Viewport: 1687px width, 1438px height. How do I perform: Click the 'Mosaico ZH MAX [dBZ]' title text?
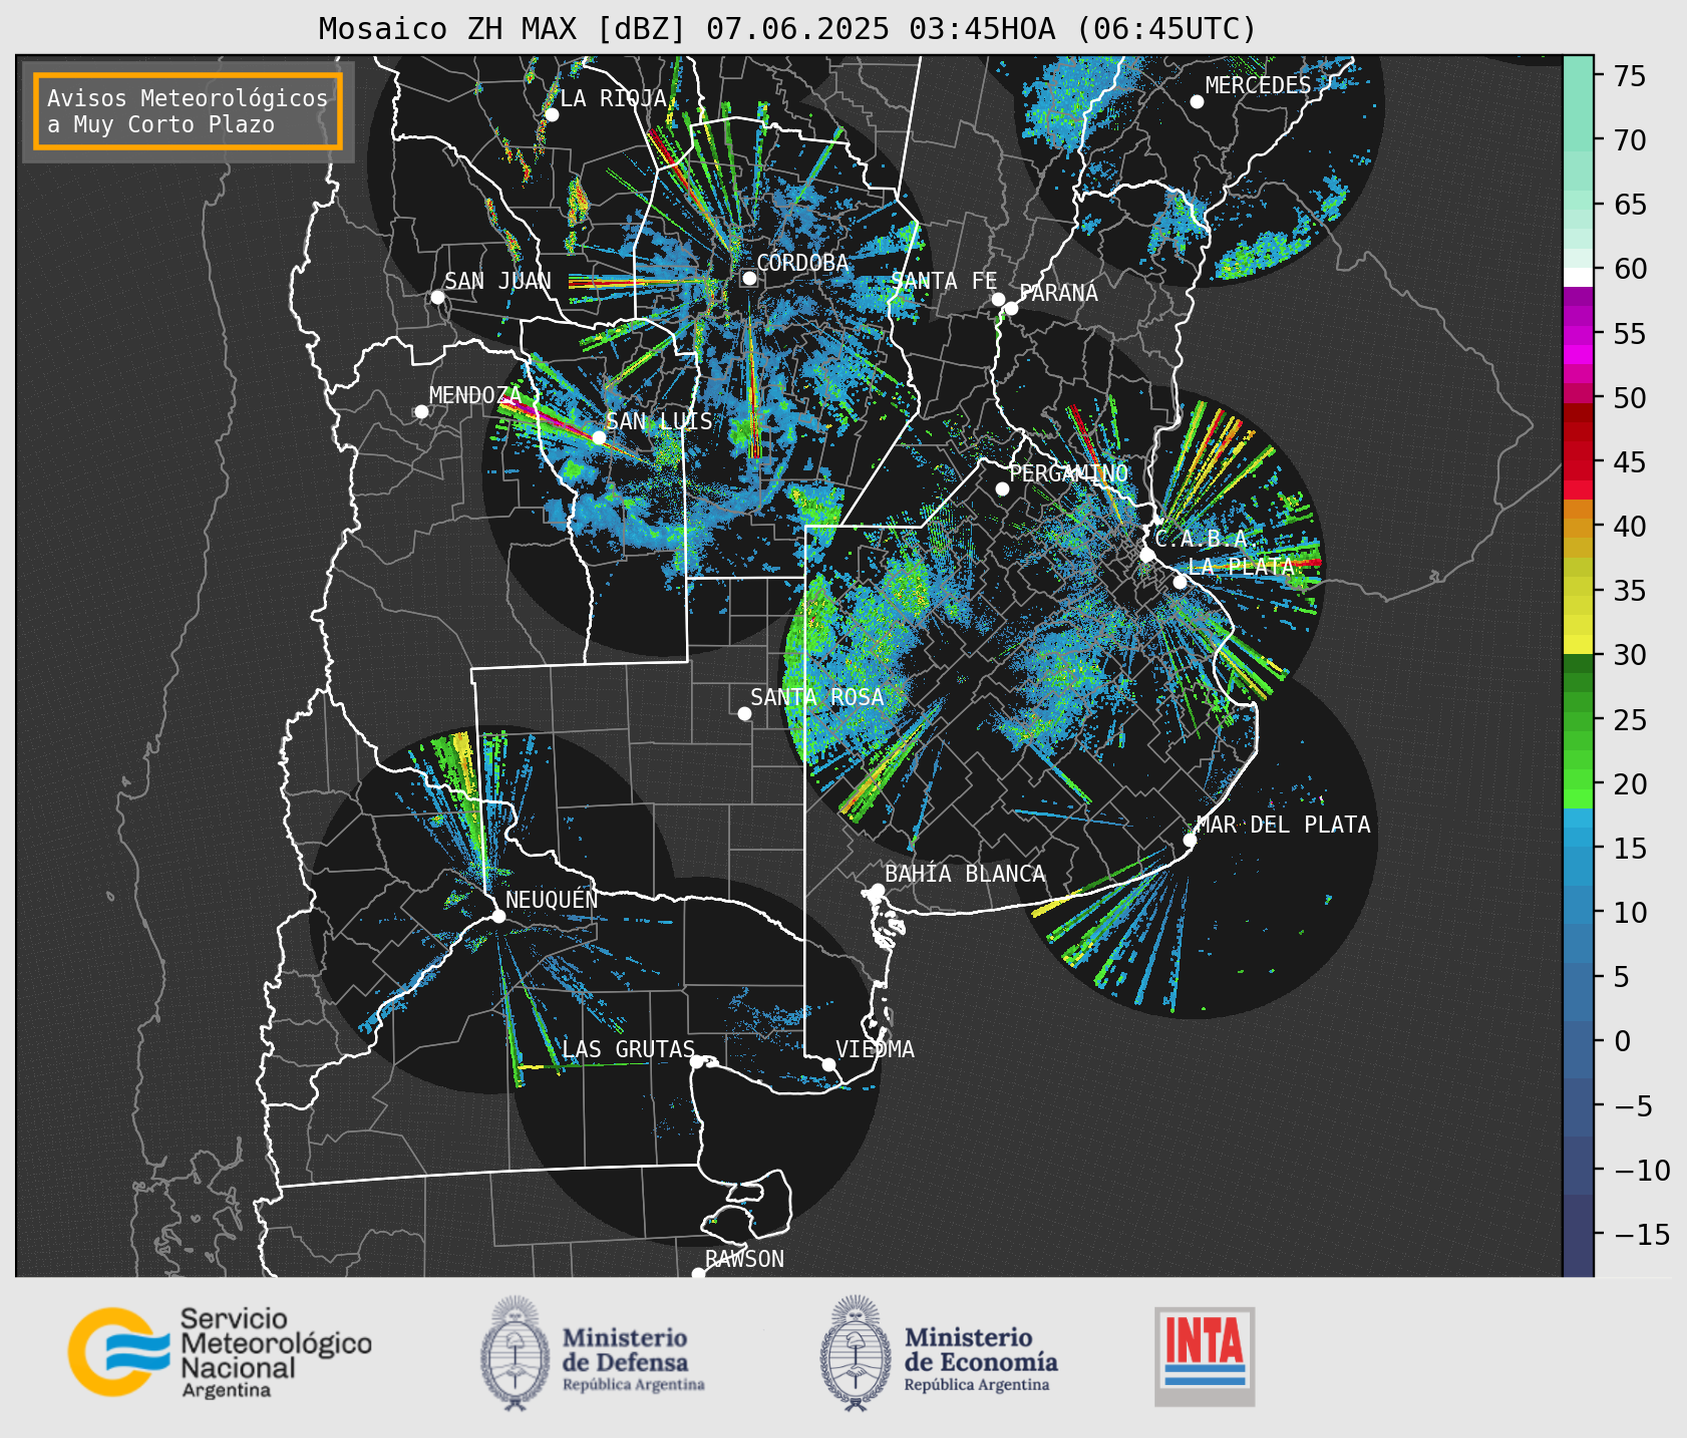tap(503, 29)
